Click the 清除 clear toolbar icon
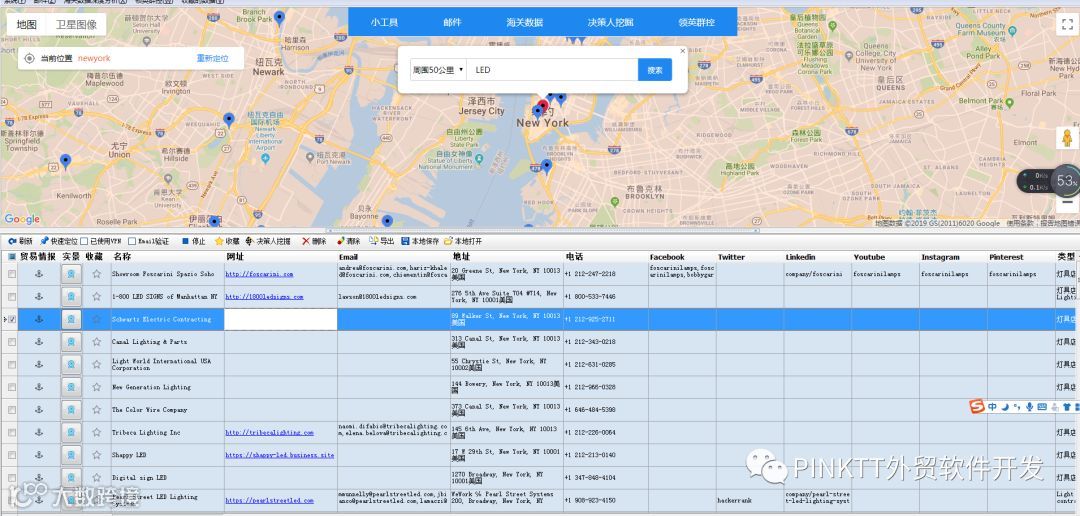Image resolution: width=1080 pixels, height=516 pixels. [340, 241]
